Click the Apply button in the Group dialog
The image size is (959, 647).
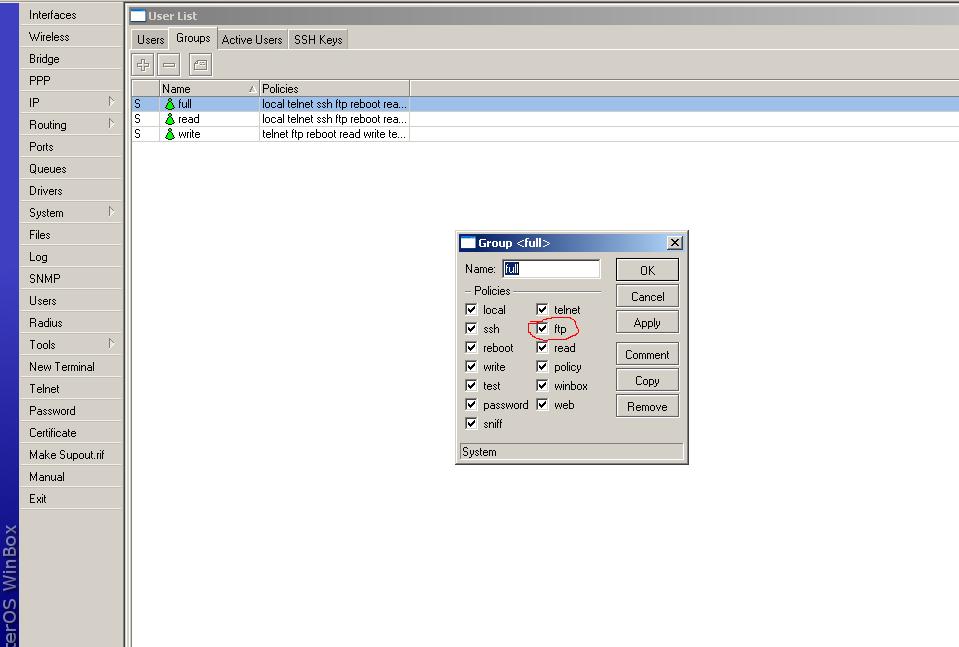click(646, 322)
